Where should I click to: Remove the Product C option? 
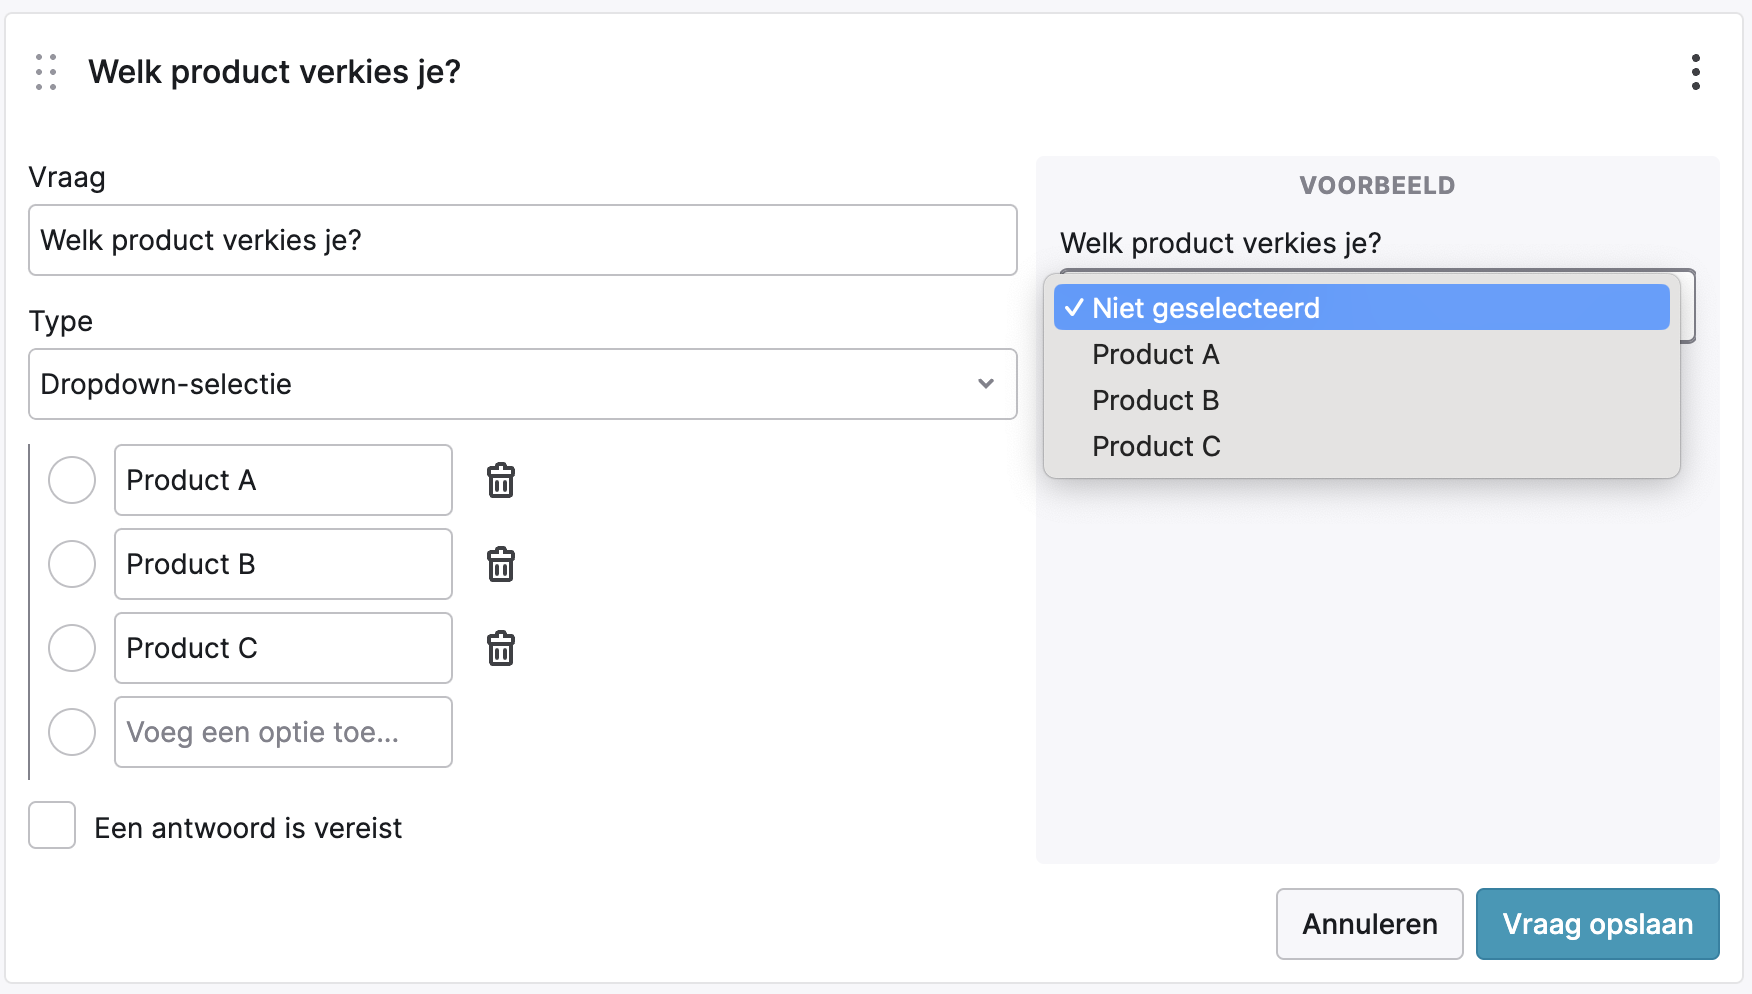(x=500, y=649)
